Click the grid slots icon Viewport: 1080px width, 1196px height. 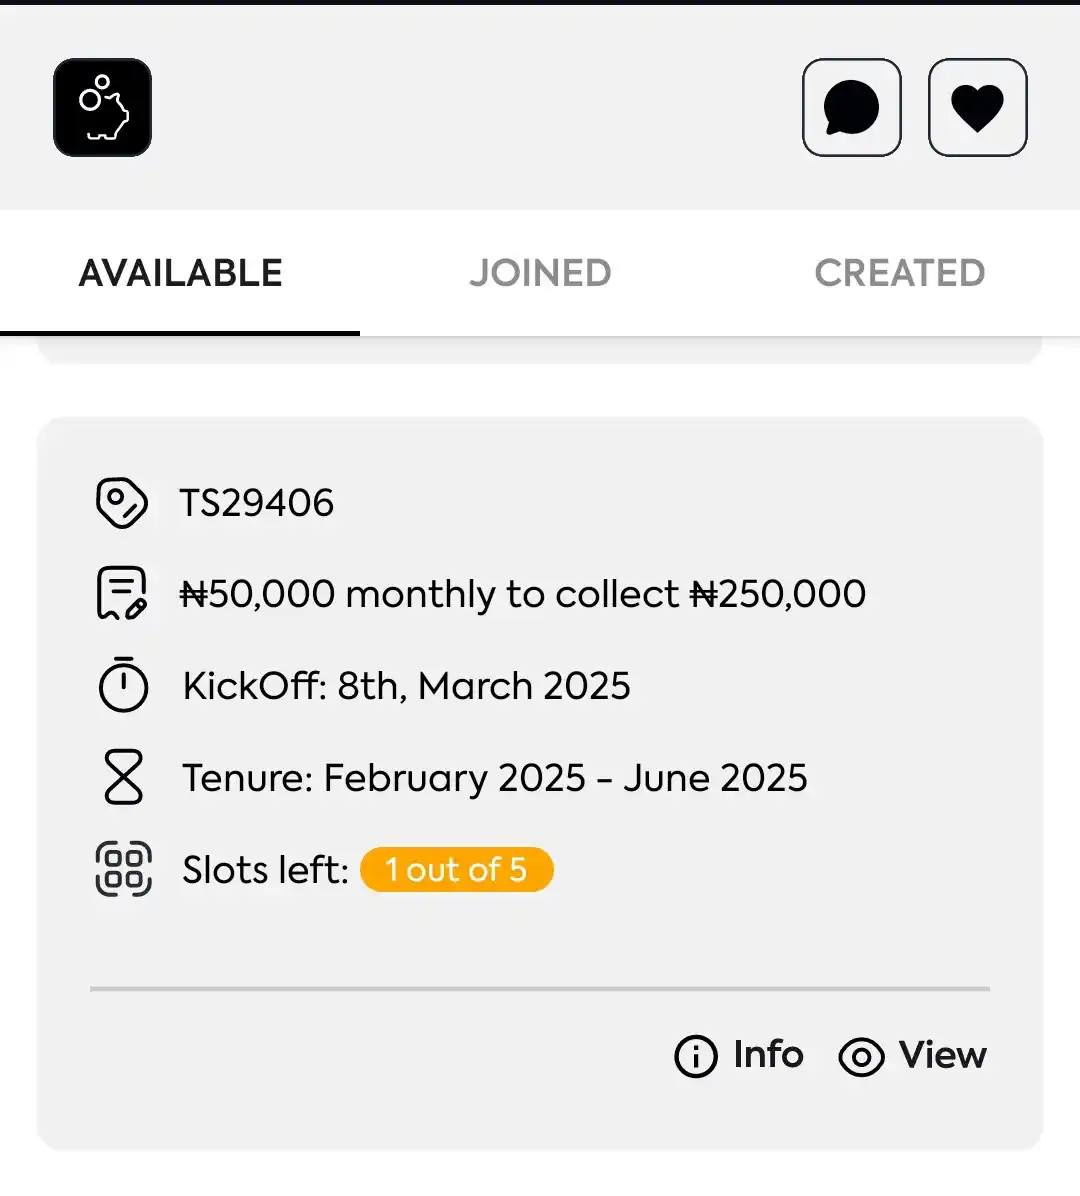pyautogui.click(x=124, y=869)
